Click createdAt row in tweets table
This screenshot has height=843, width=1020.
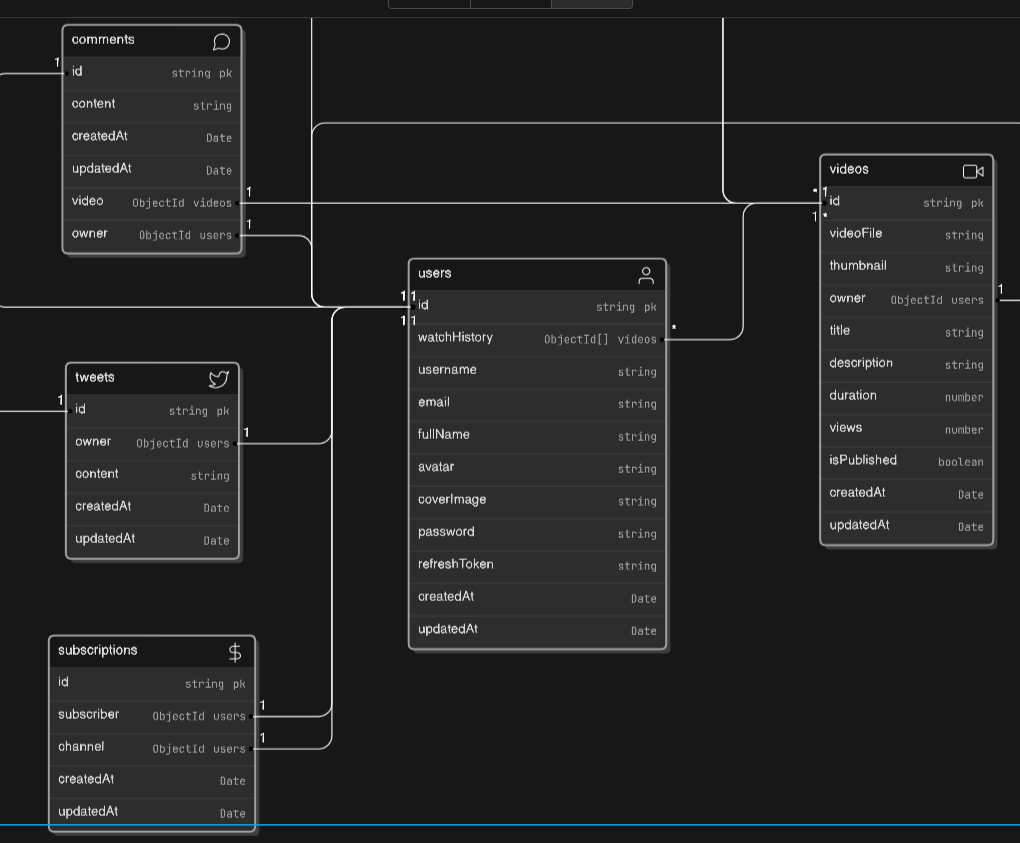click(x=153, y=508)
